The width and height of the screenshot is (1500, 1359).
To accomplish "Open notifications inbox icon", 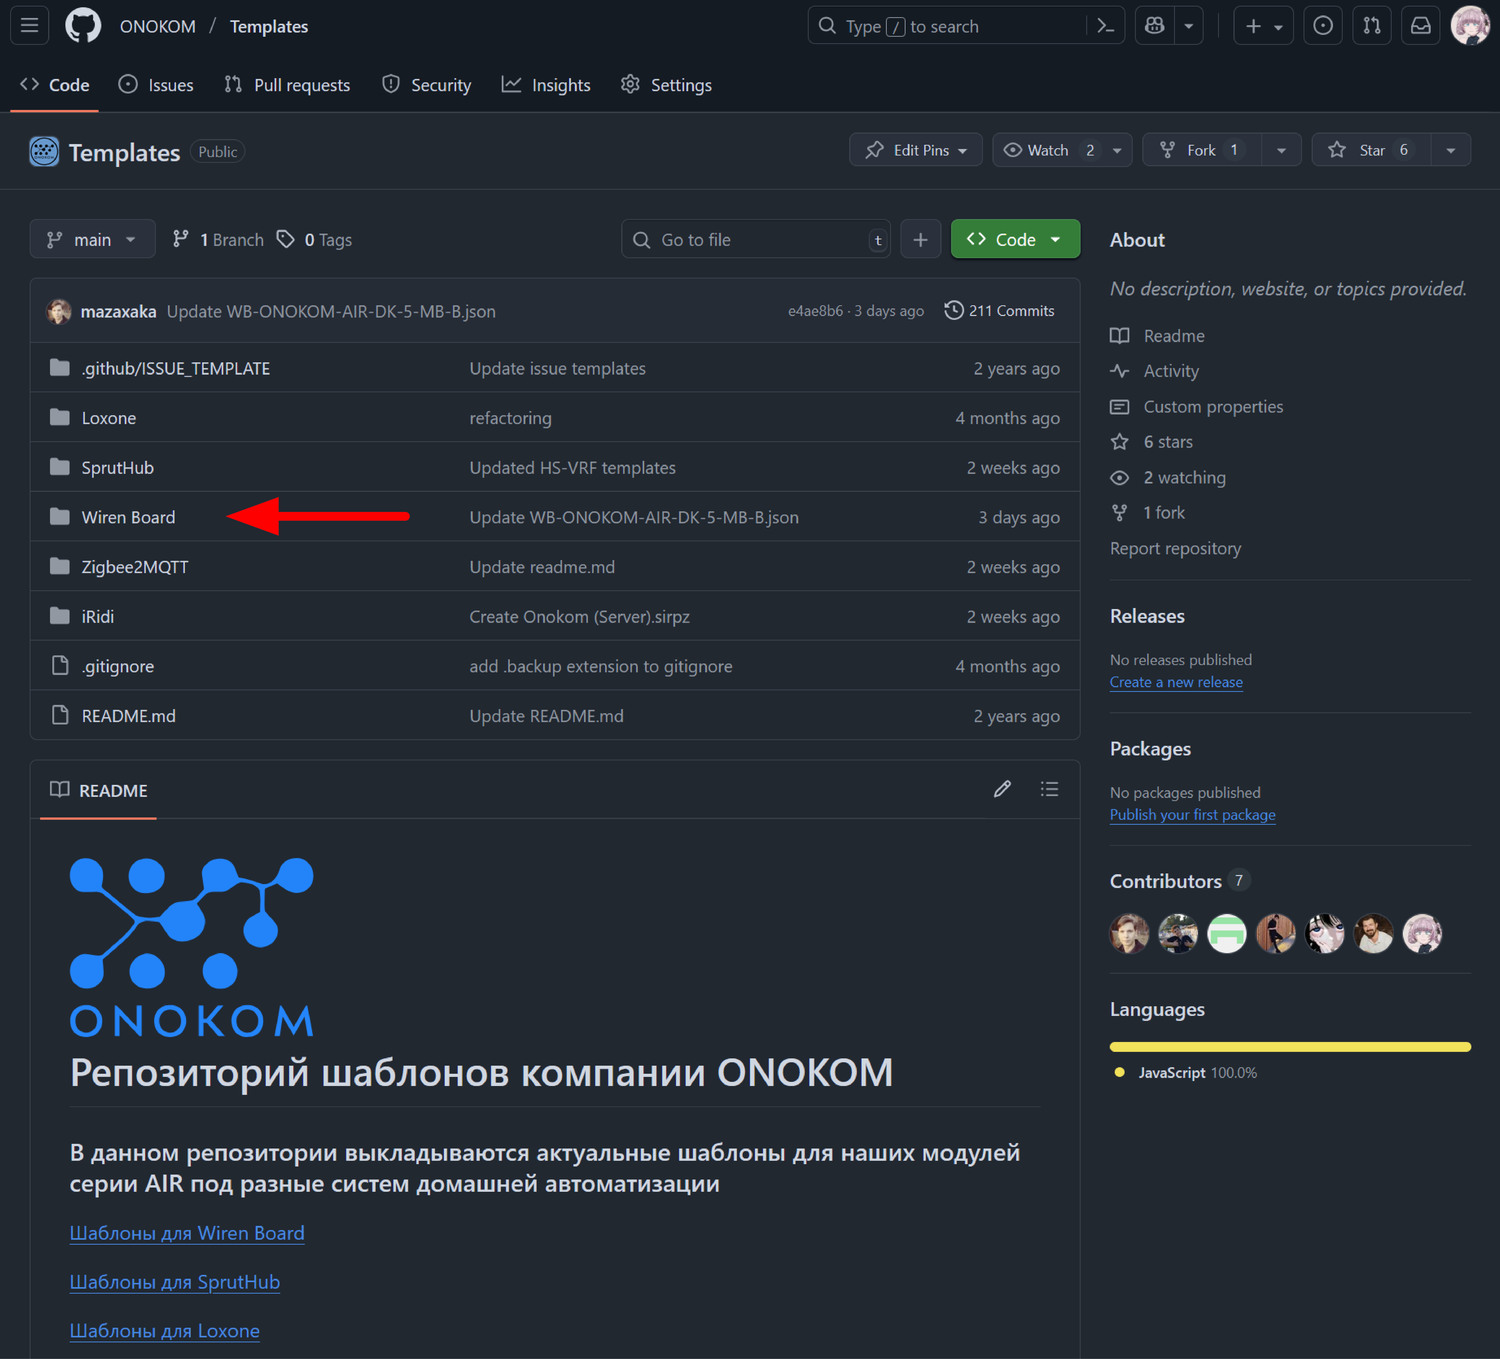I will pyautogui.click(x=1420, y=26).
